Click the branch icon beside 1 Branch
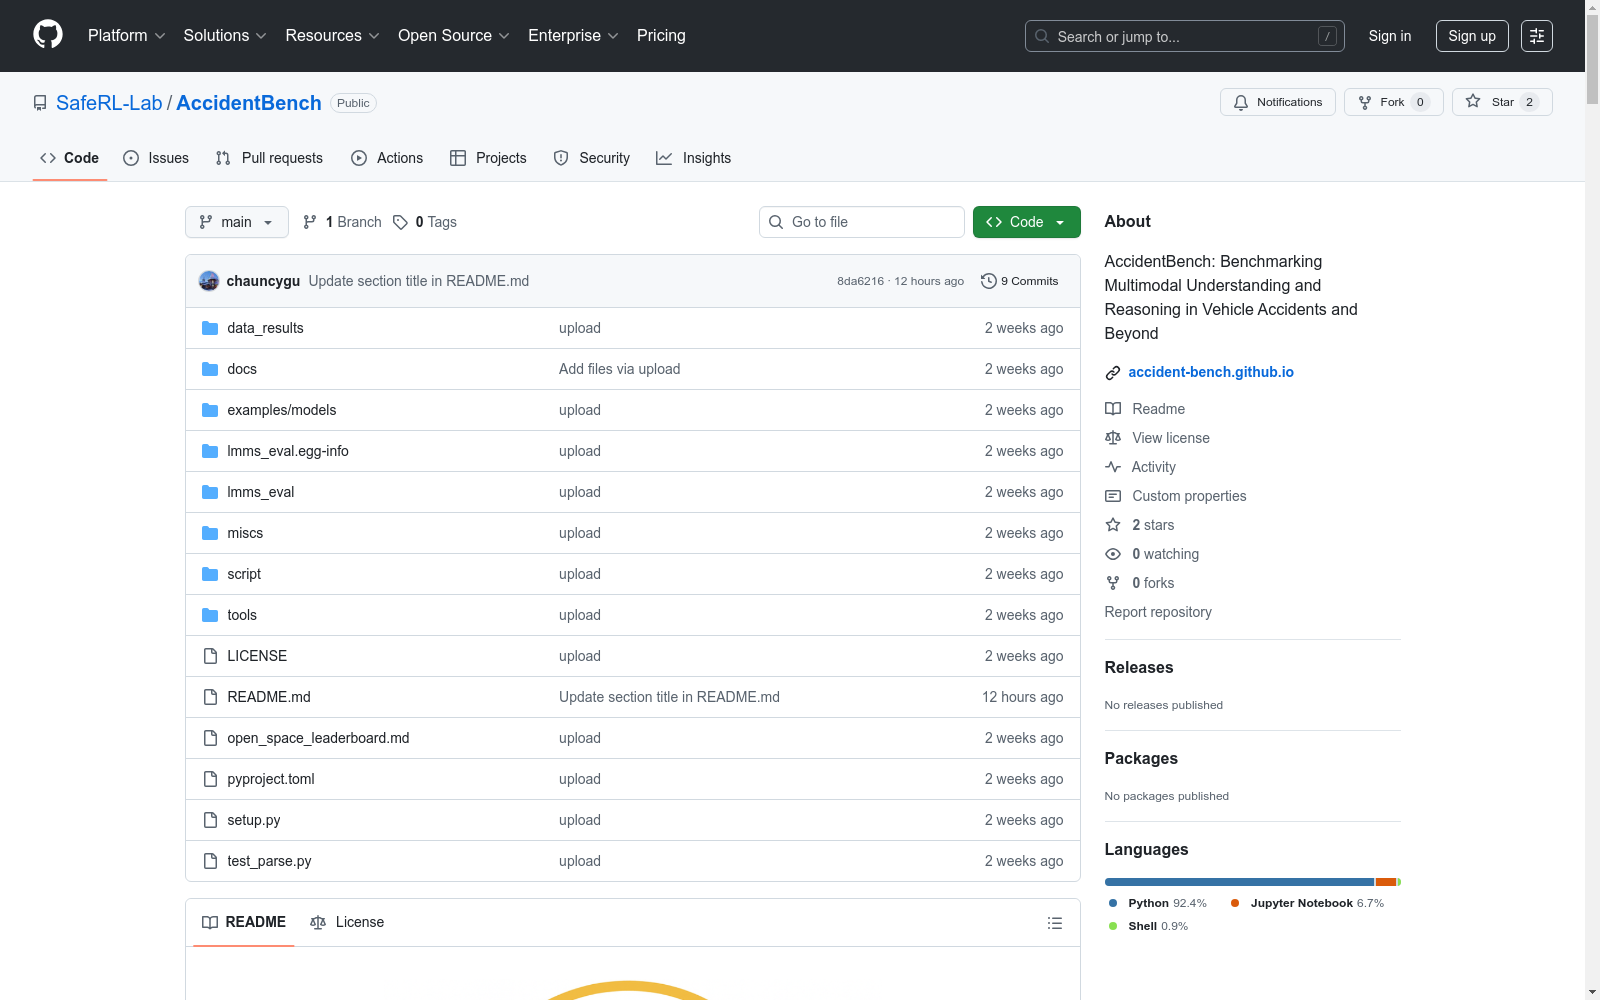Image resolution: width=1600 pixels, height=1000 pixels. 310,222
